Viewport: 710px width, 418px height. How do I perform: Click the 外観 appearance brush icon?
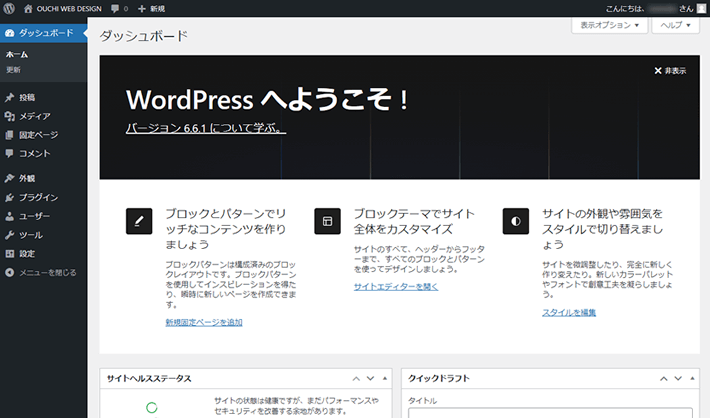coord(10,178)
